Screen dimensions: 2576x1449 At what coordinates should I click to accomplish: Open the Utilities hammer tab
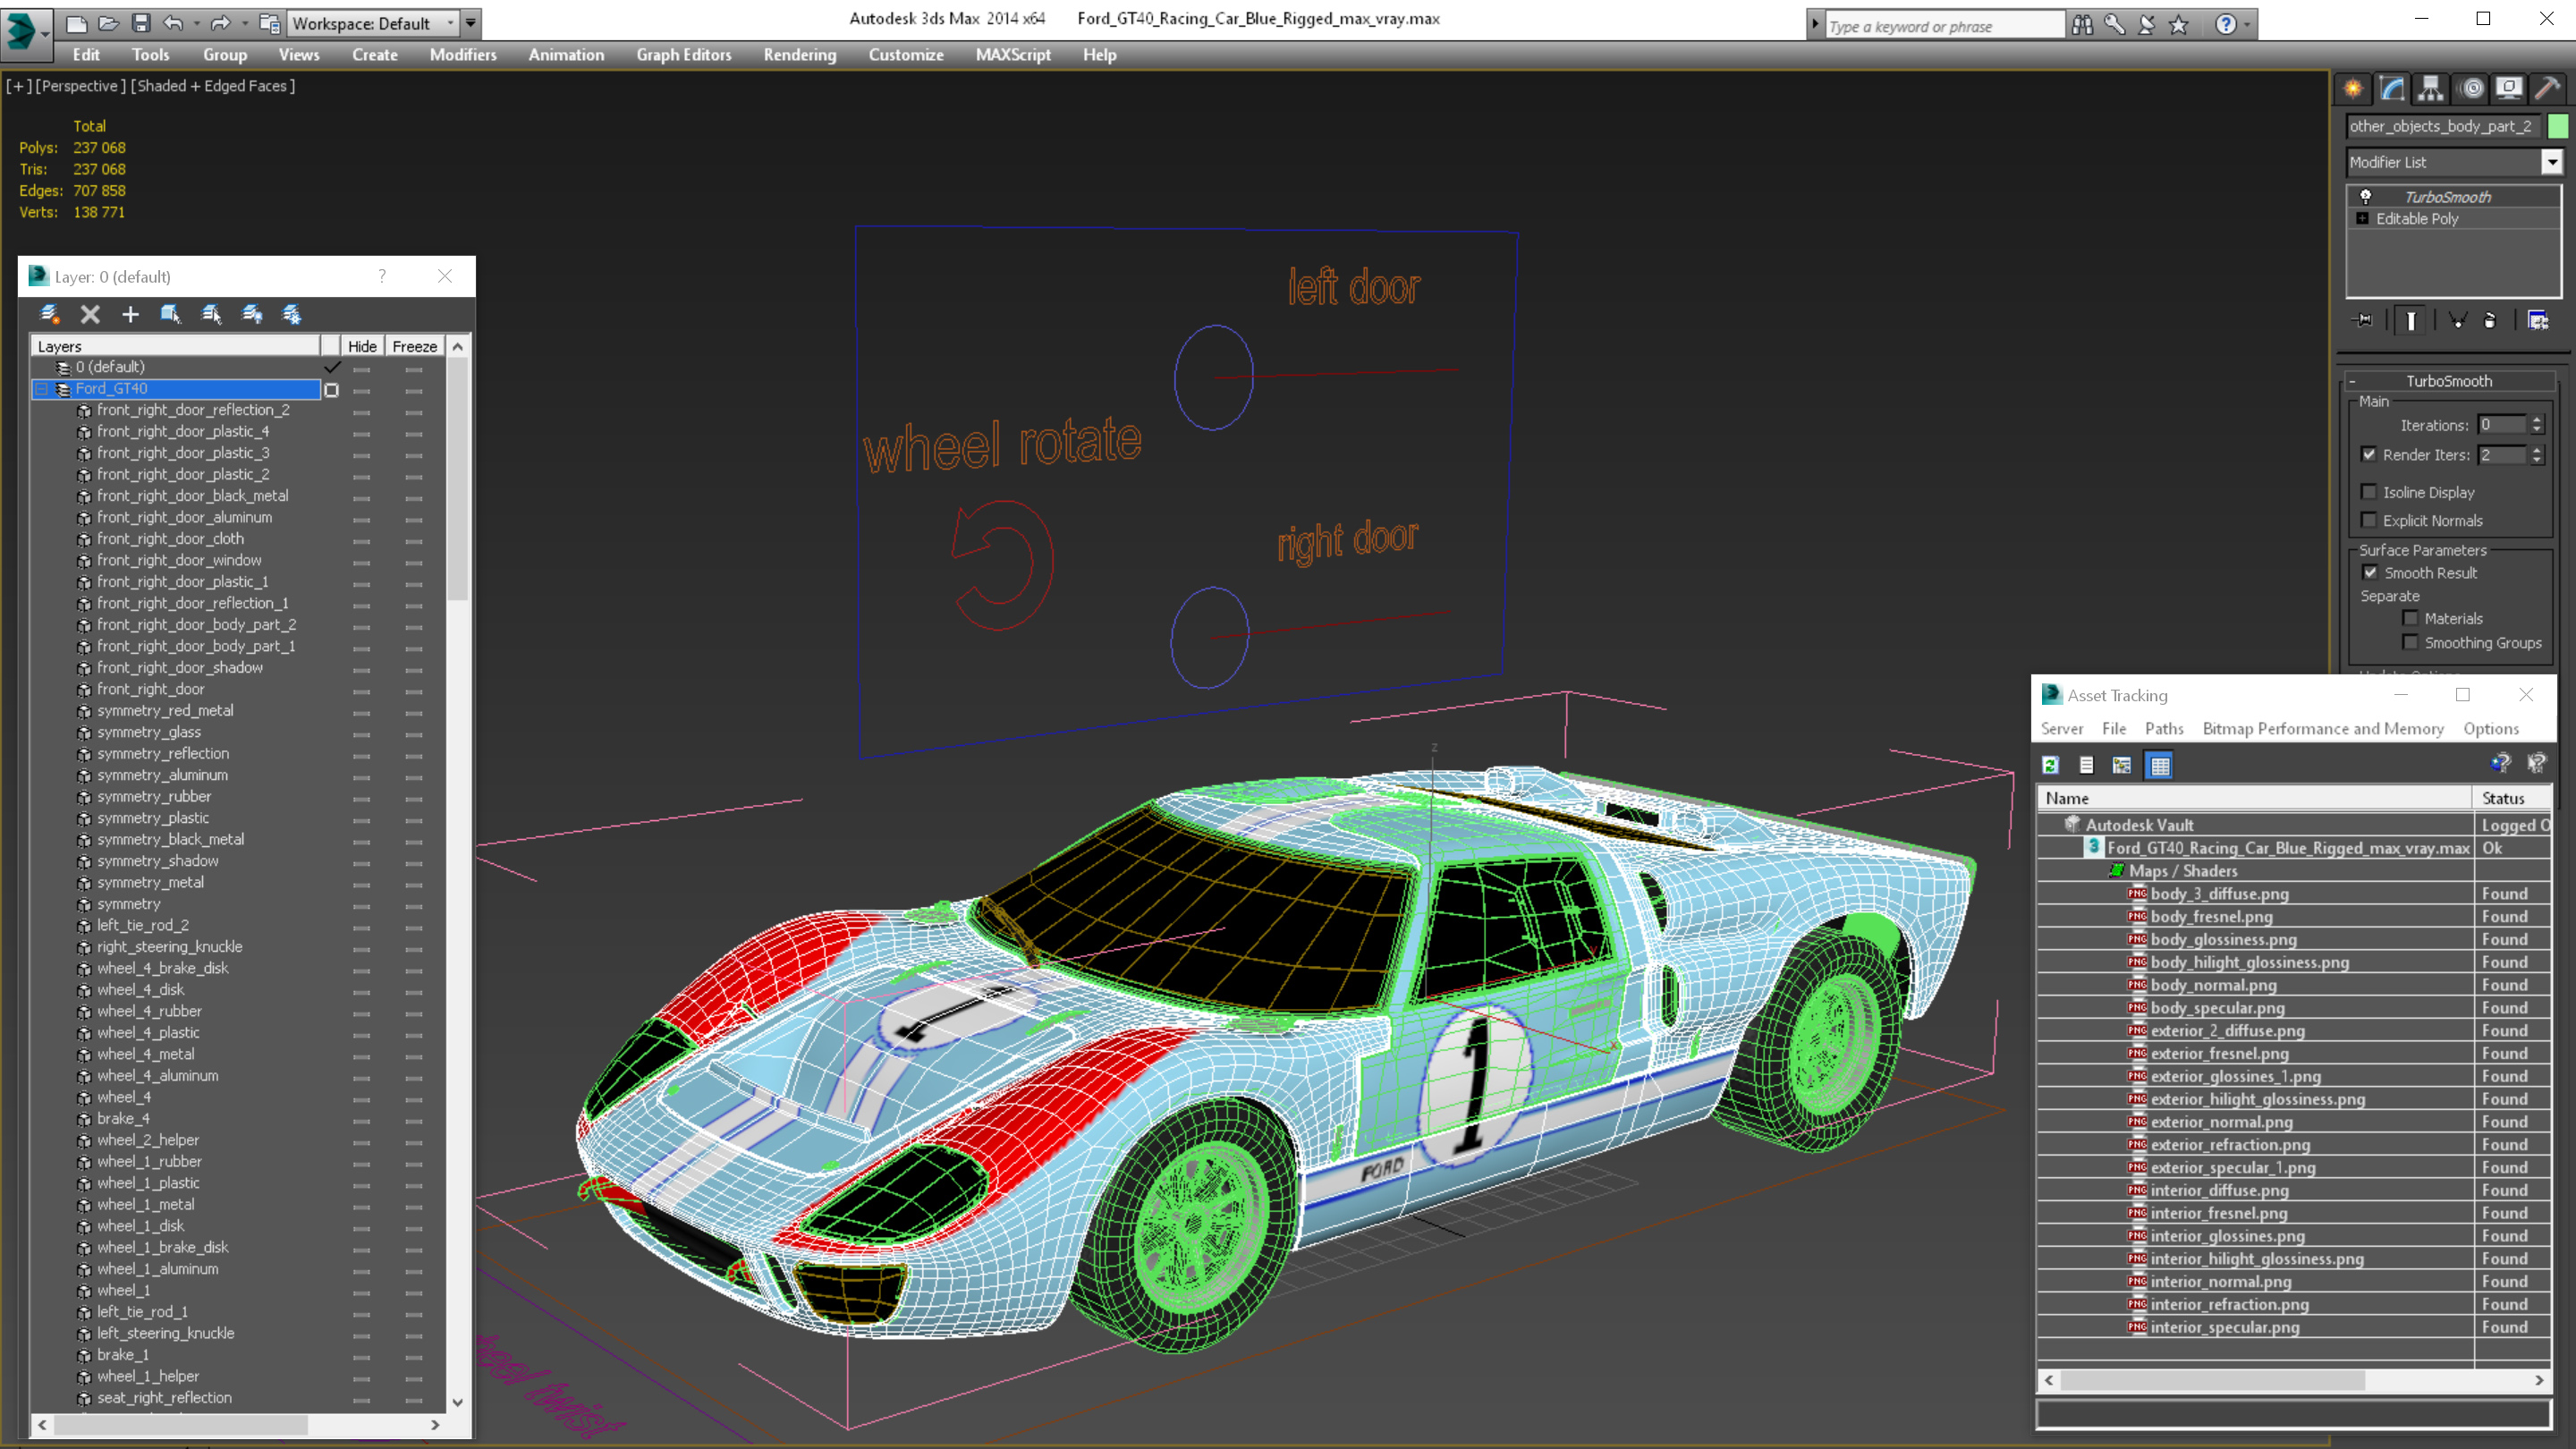pos(2547,89)
